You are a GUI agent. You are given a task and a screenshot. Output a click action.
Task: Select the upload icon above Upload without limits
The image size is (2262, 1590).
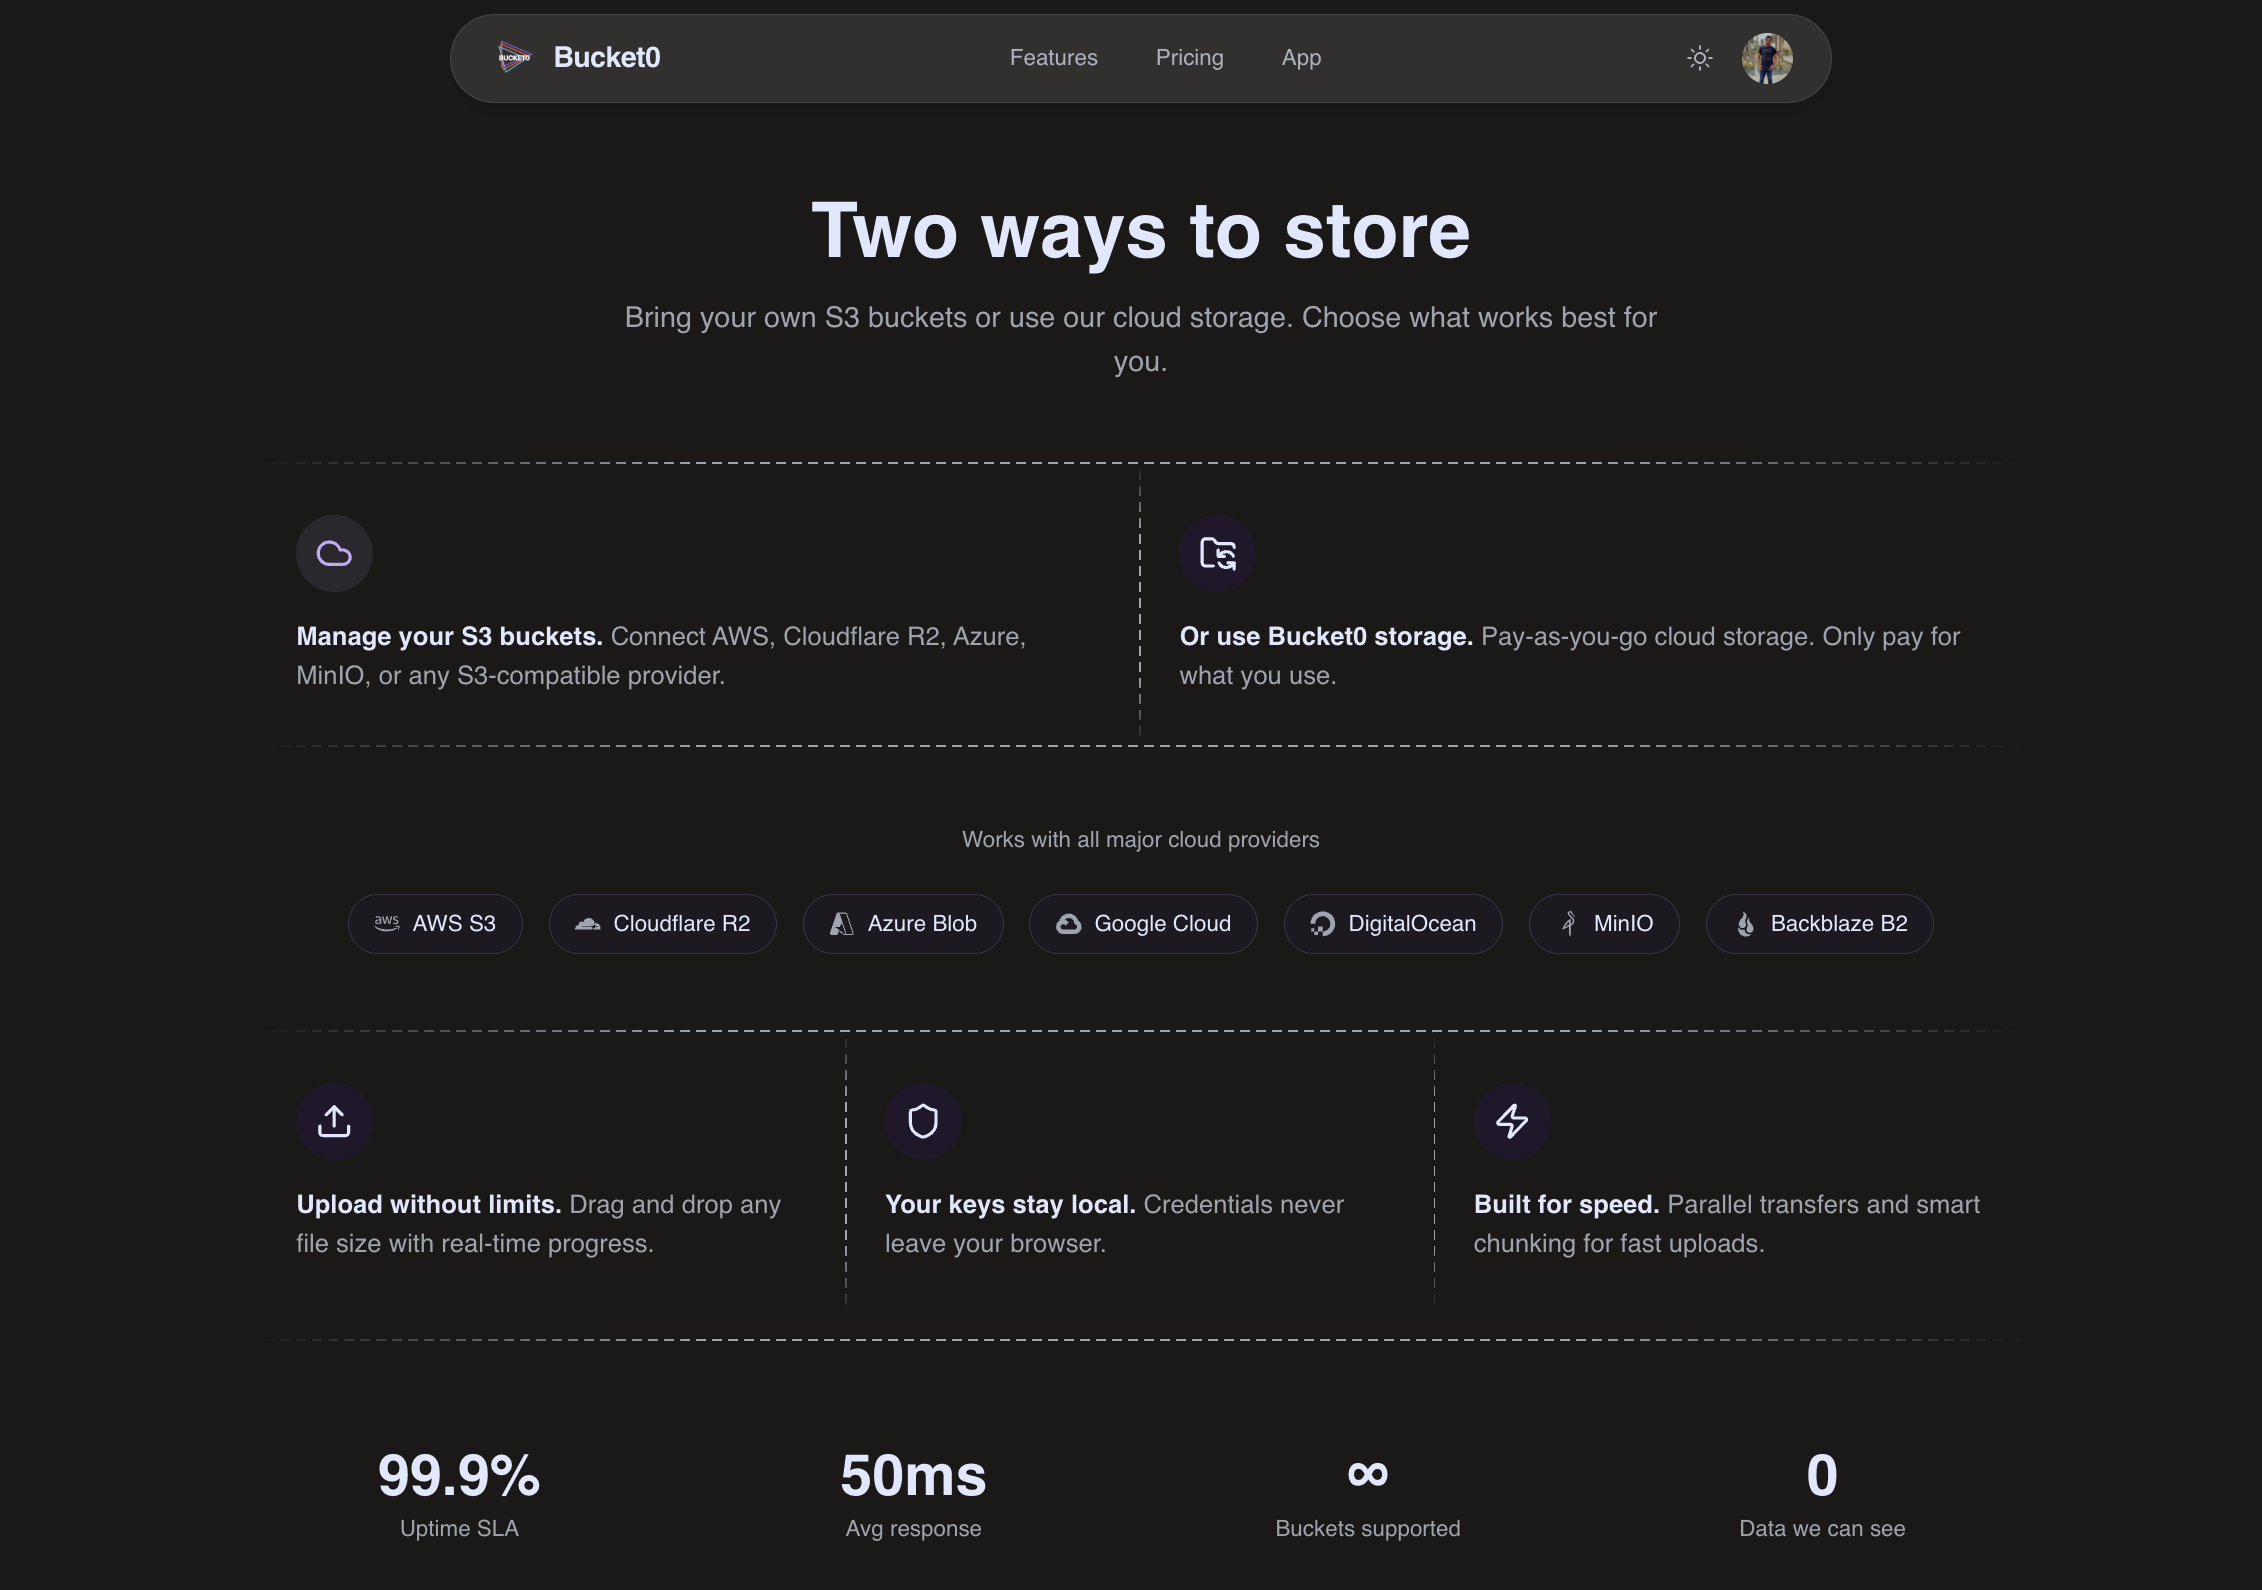coord(334,1121)
